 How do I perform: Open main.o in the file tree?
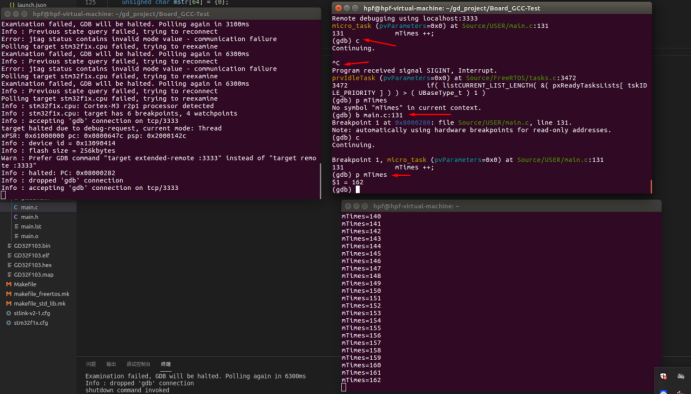pos(29,236)
